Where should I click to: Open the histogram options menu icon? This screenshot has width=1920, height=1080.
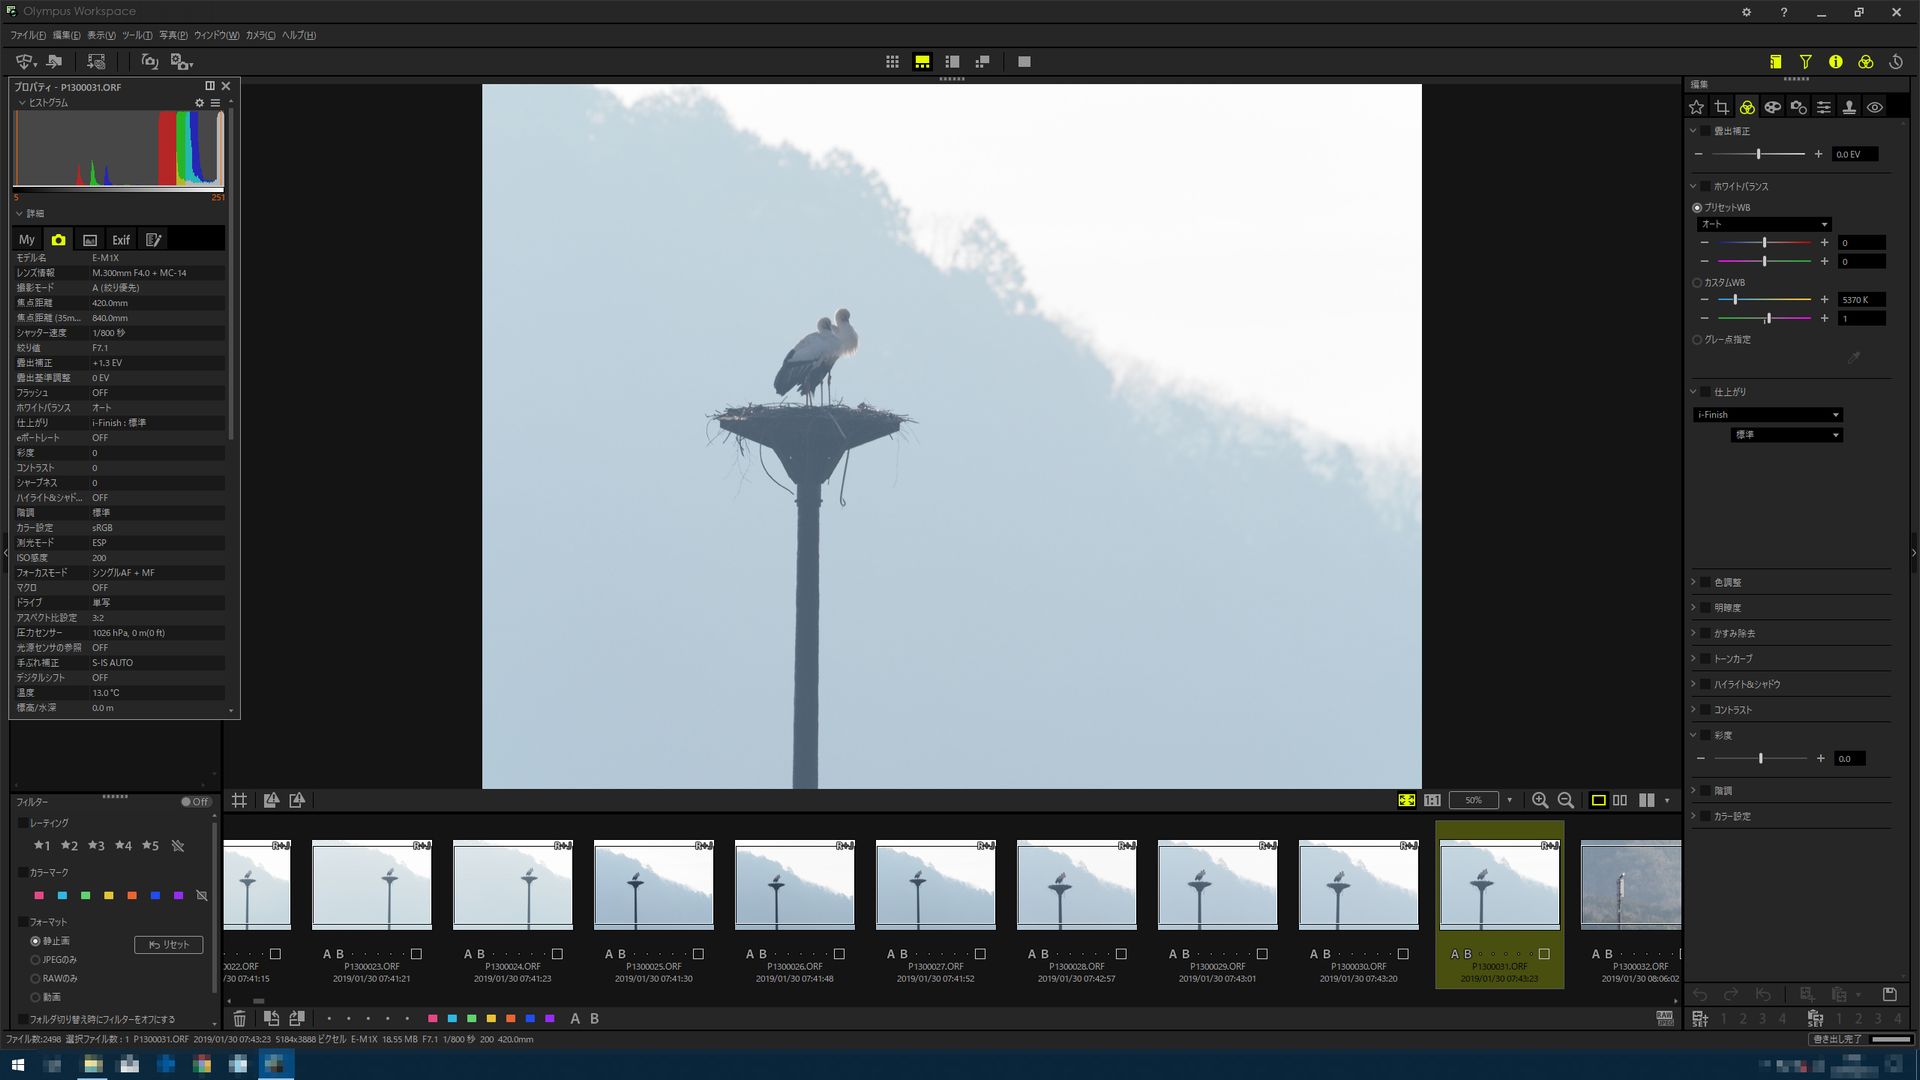[x=215, y=103]
